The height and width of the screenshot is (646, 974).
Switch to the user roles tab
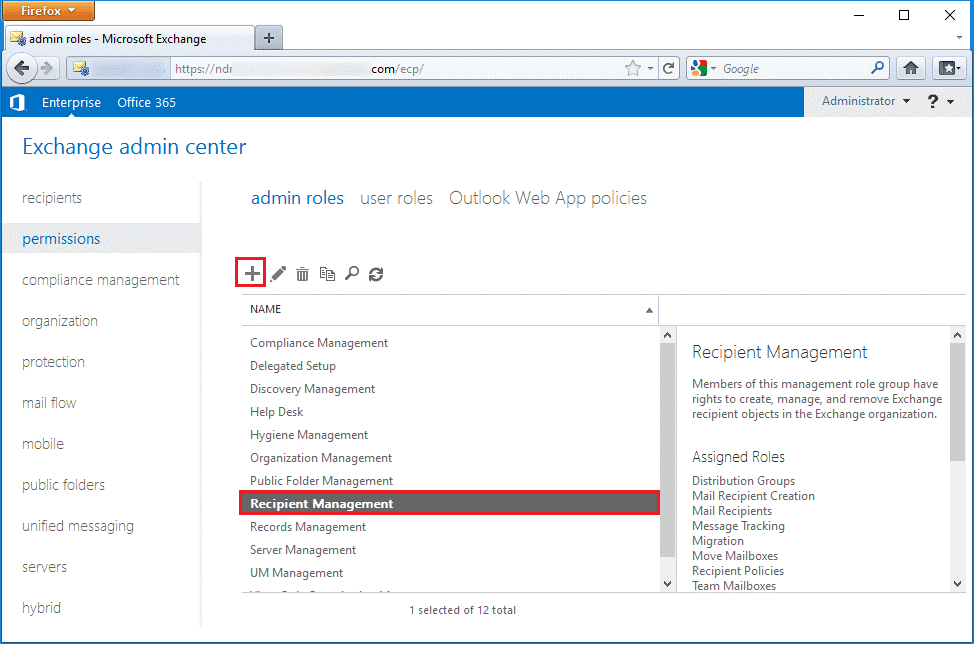coord(396,198)
